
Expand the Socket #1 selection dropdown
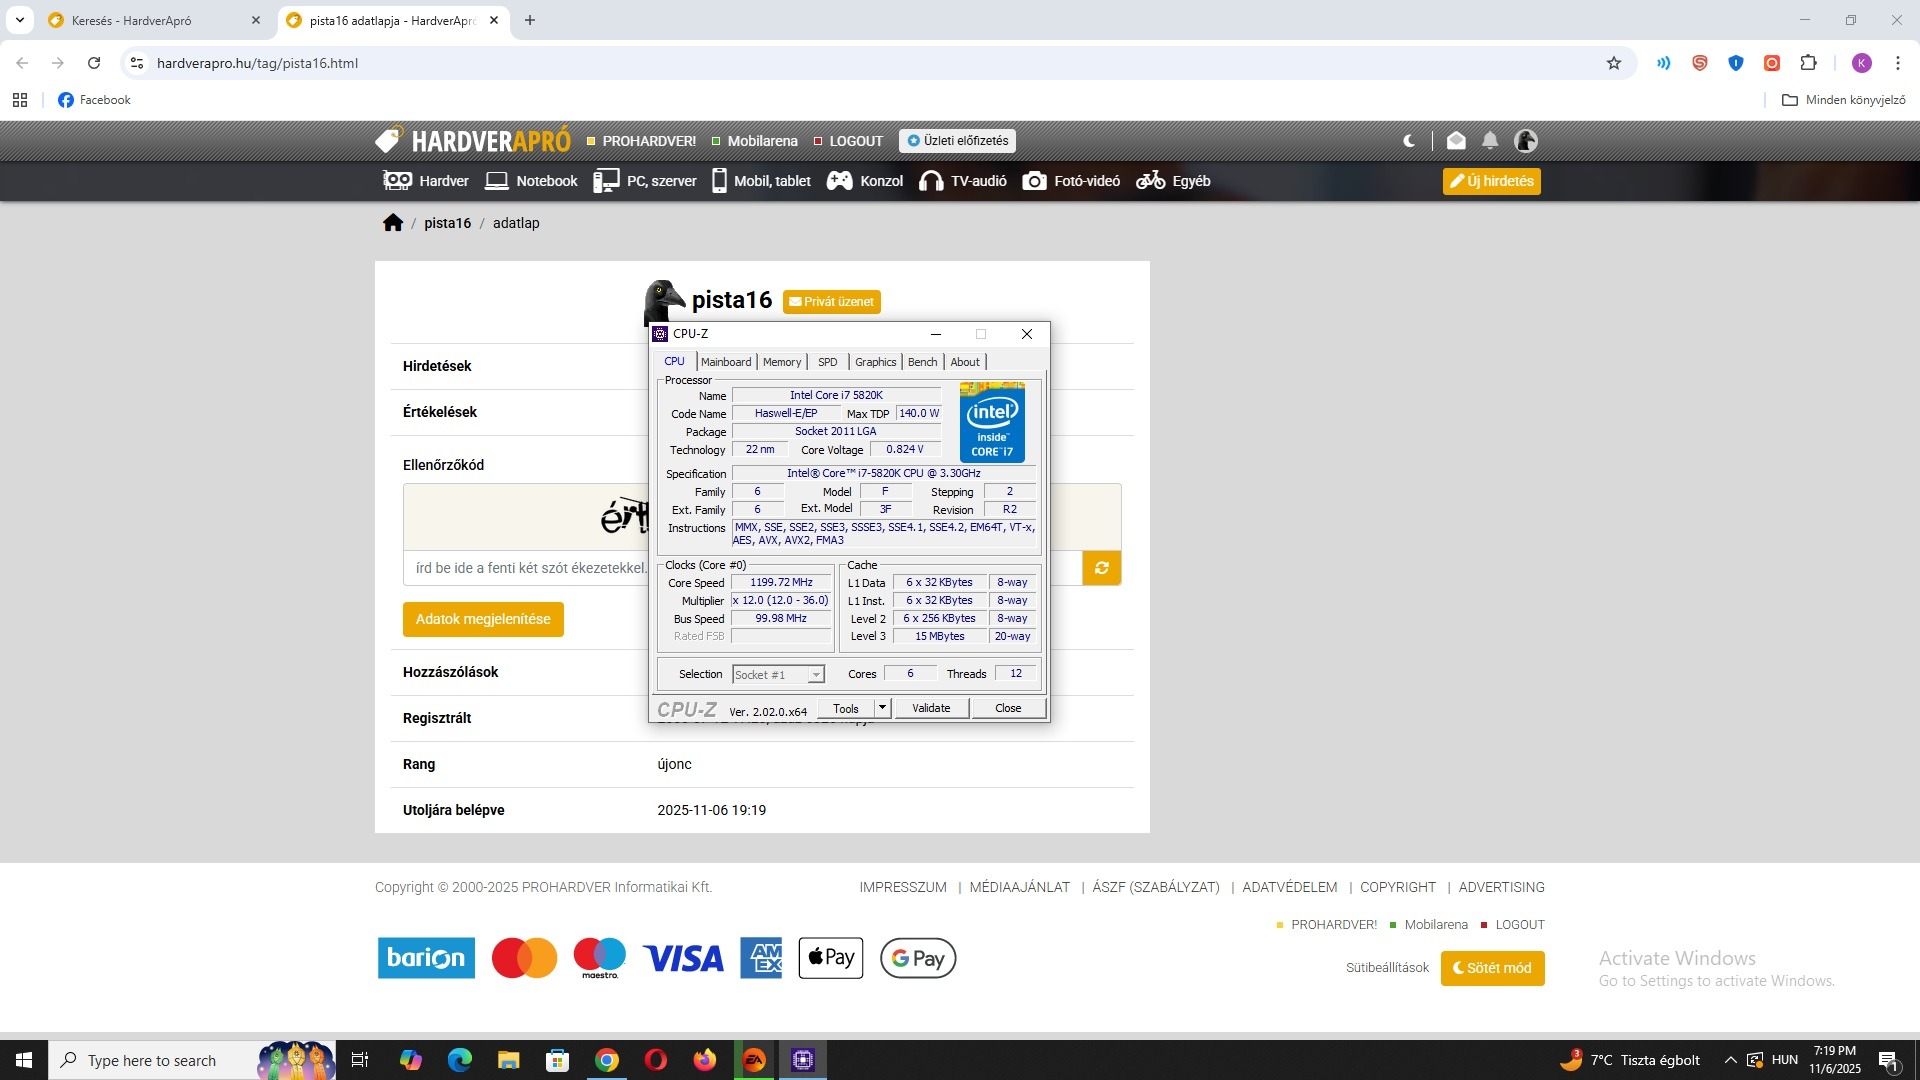816,675
